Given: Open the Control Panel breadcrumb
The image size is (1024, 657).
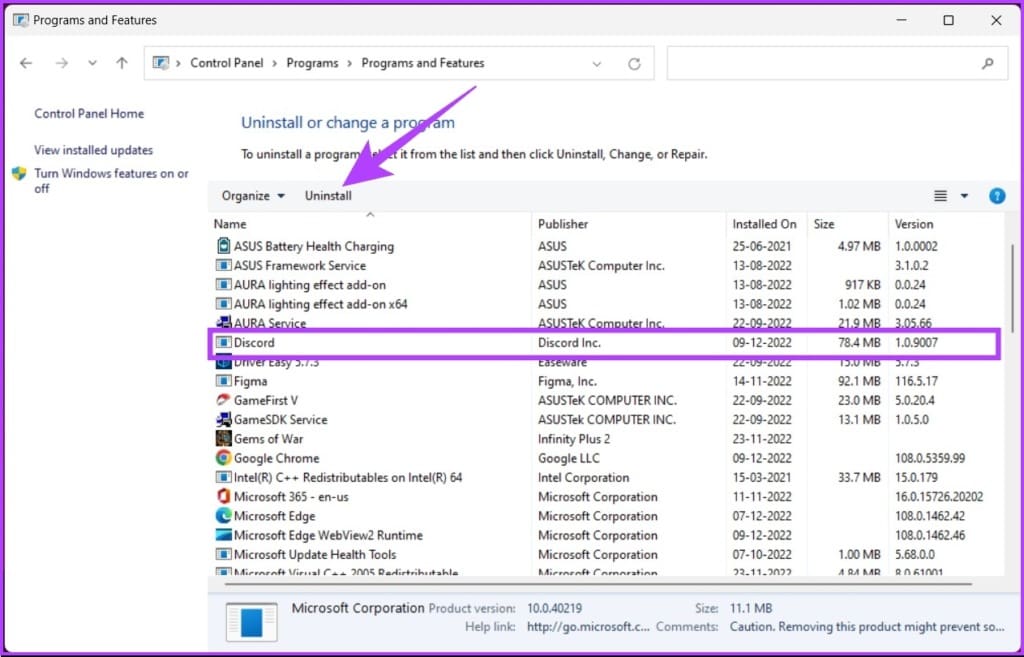Looking at the screenshot, I should [x=227, y=63].
